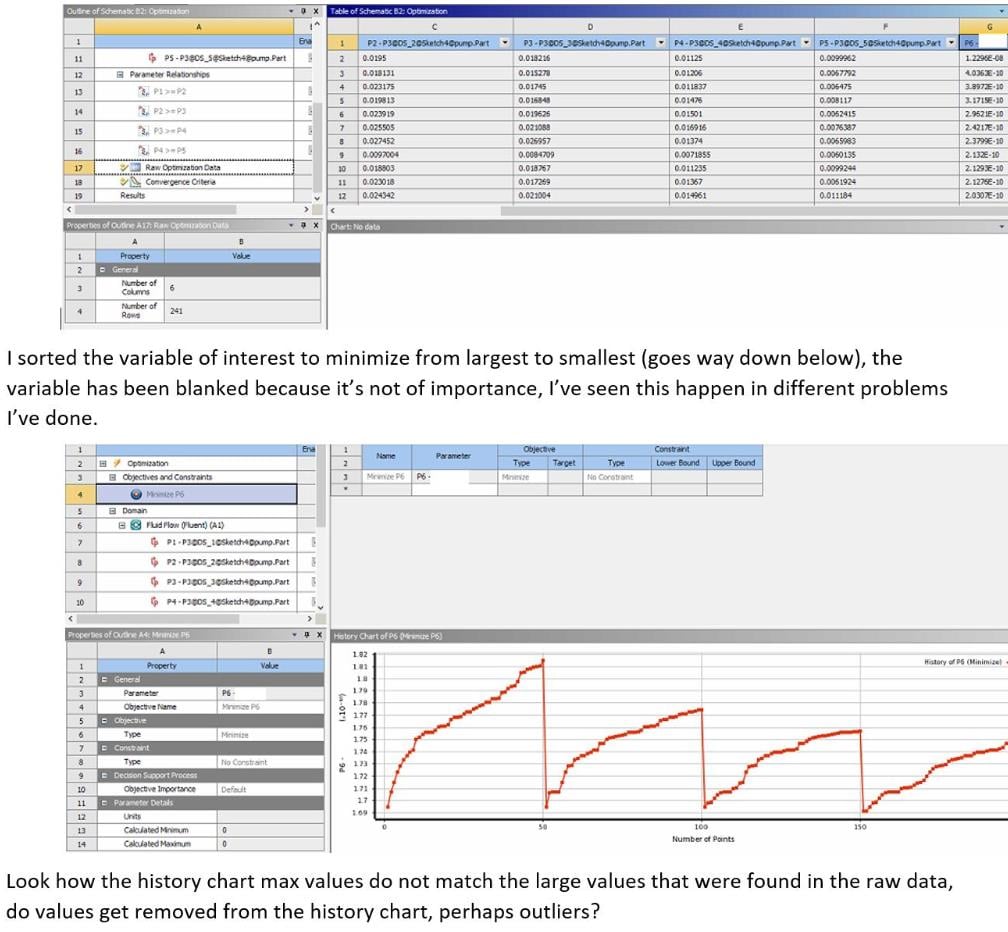
Task: Click the Raw Optimization Data table icon
Action: tap(136, 167)
